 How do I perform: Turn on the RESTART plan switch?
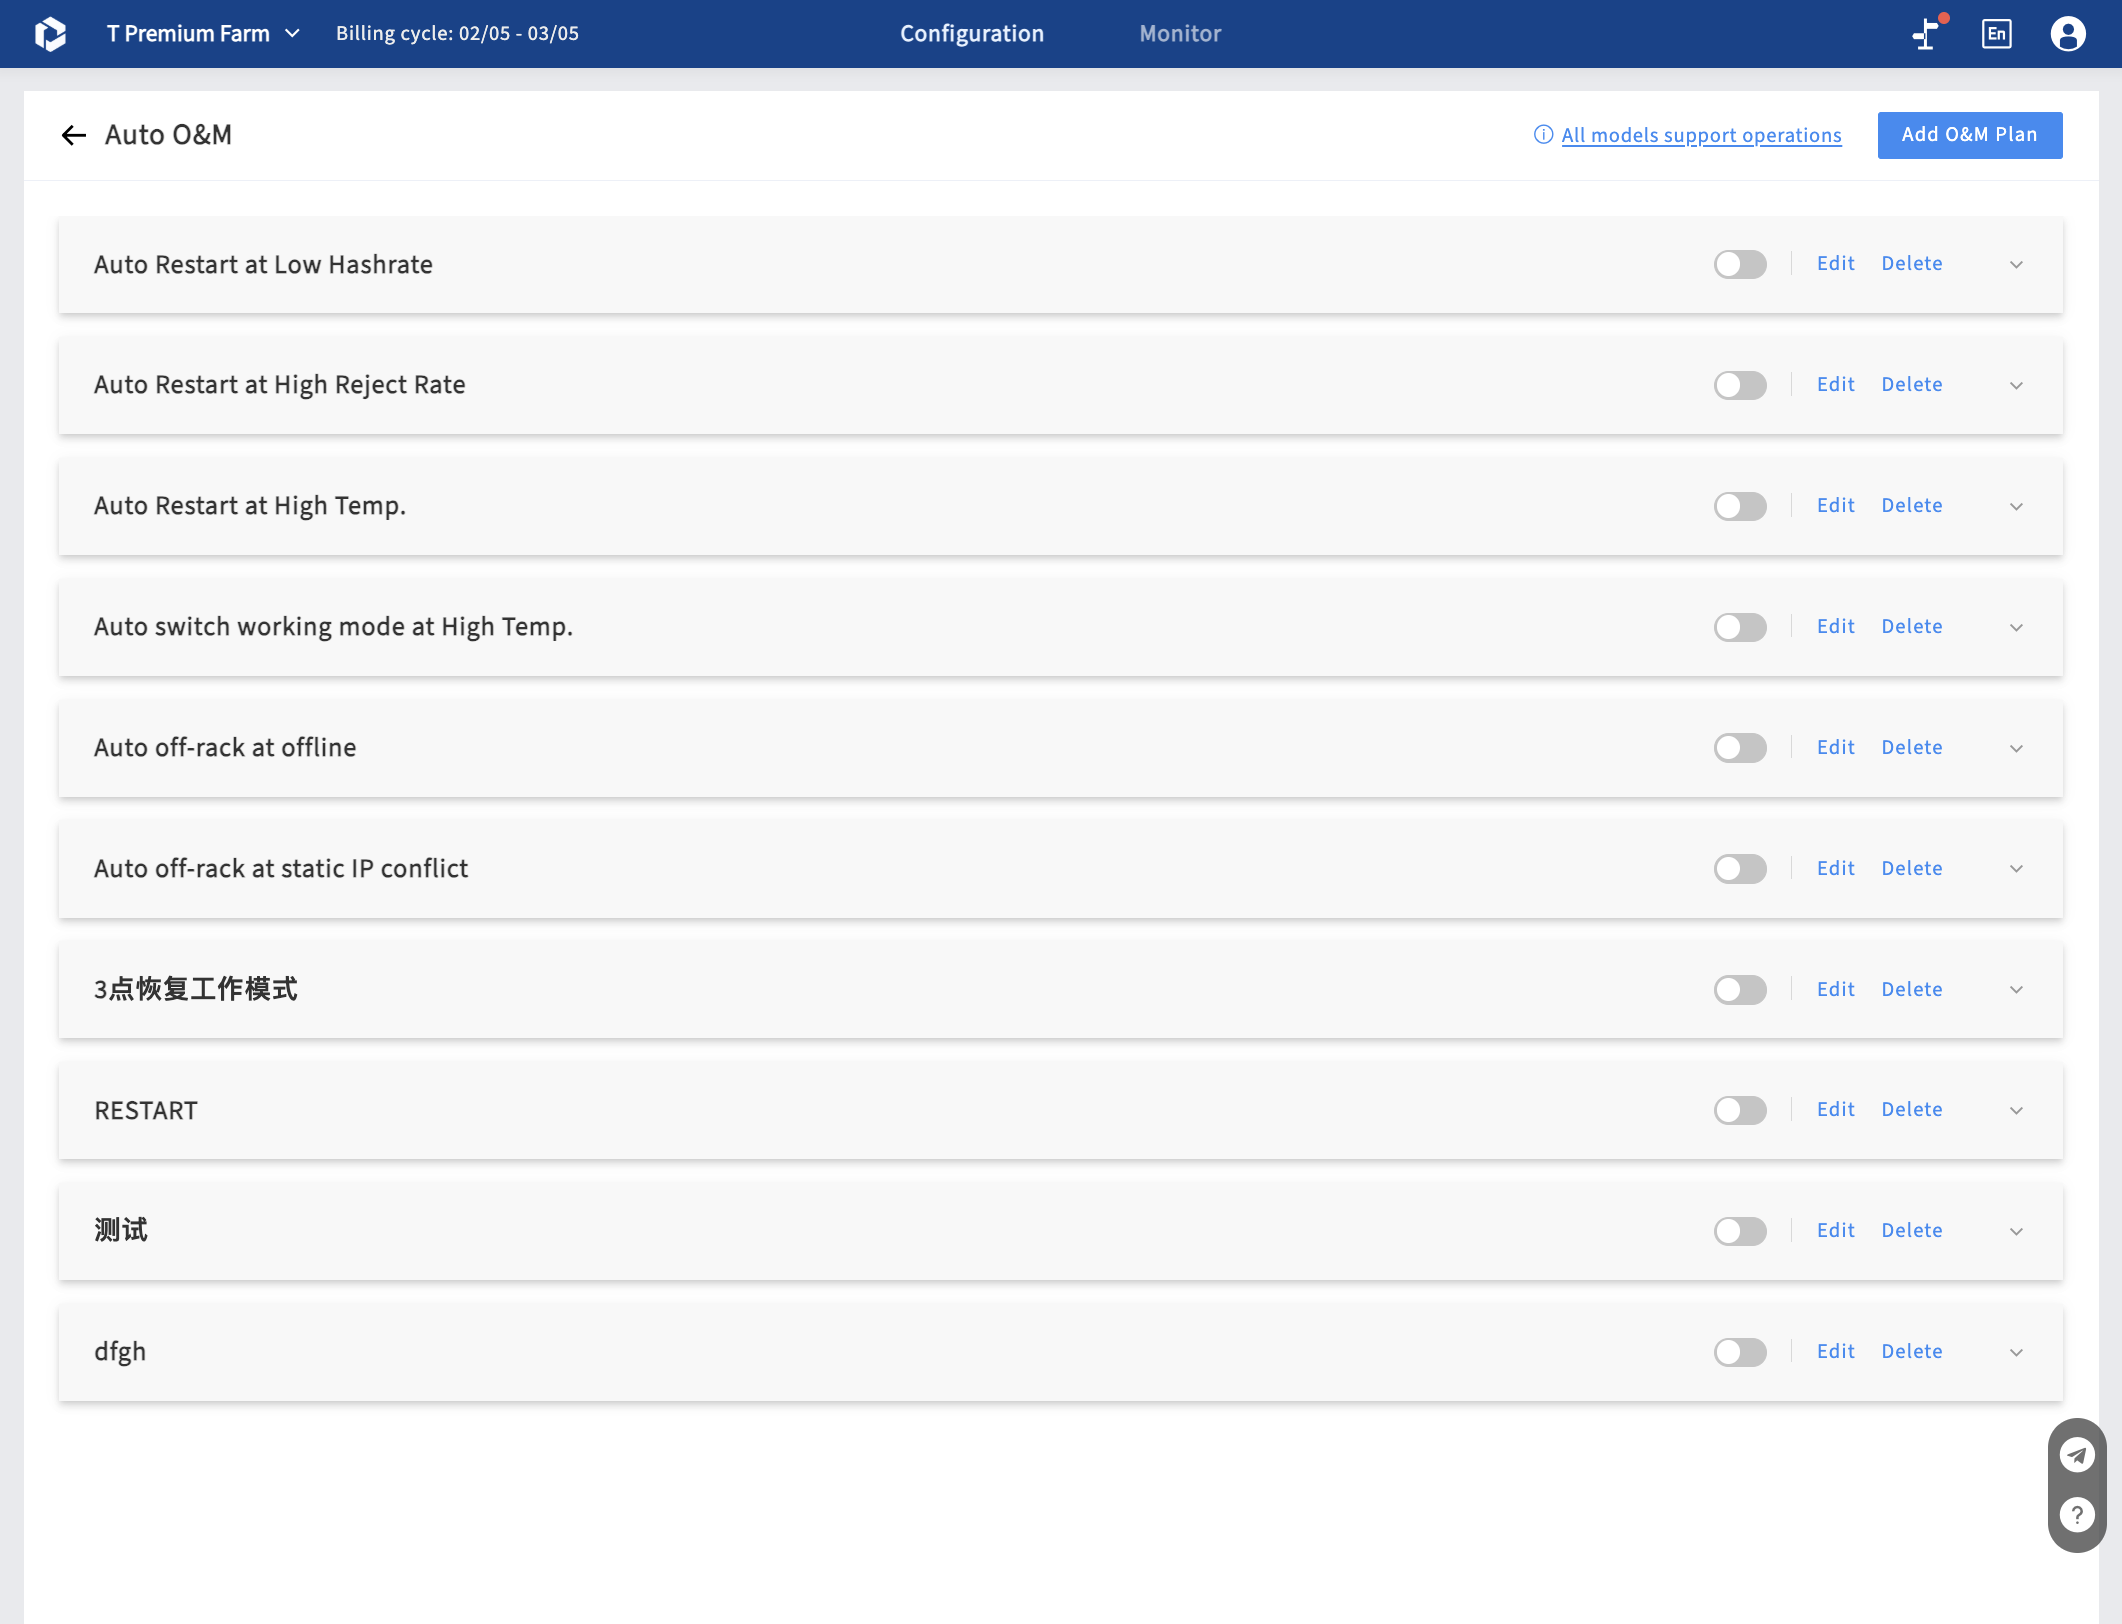pyautogui.click(x=1740, y=1110)
